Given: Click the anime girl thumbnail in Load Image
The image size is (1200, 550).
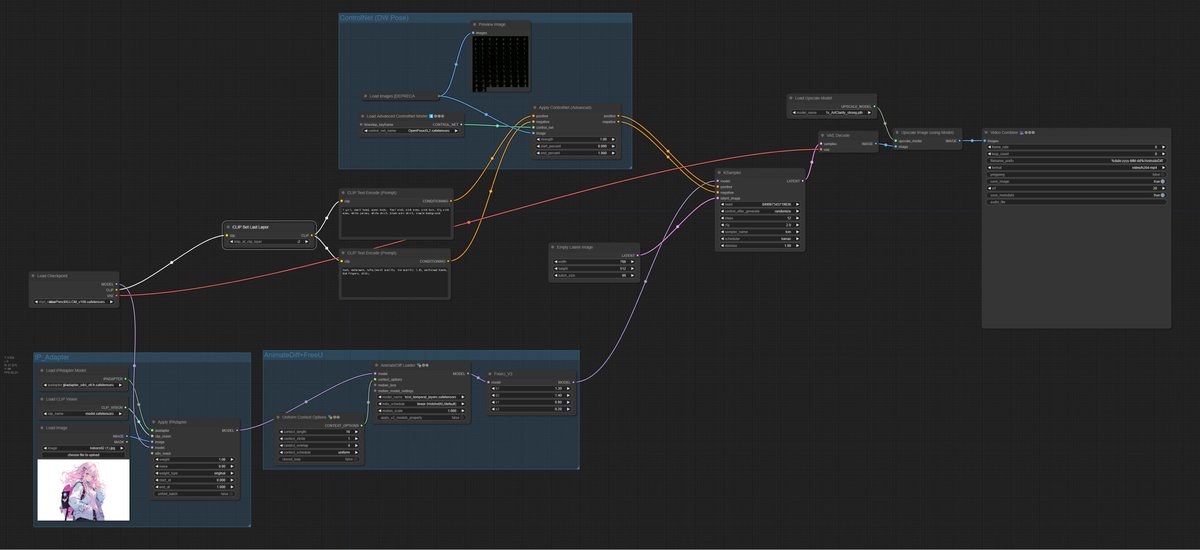Looking at the screenshot, I should [83, 492].
